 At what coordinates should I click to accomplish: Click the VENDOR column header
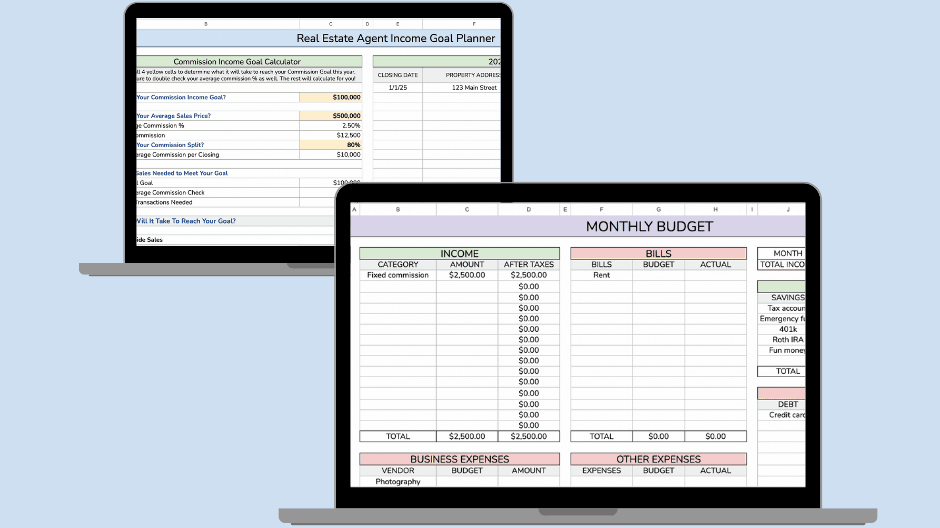coord(398,470)
